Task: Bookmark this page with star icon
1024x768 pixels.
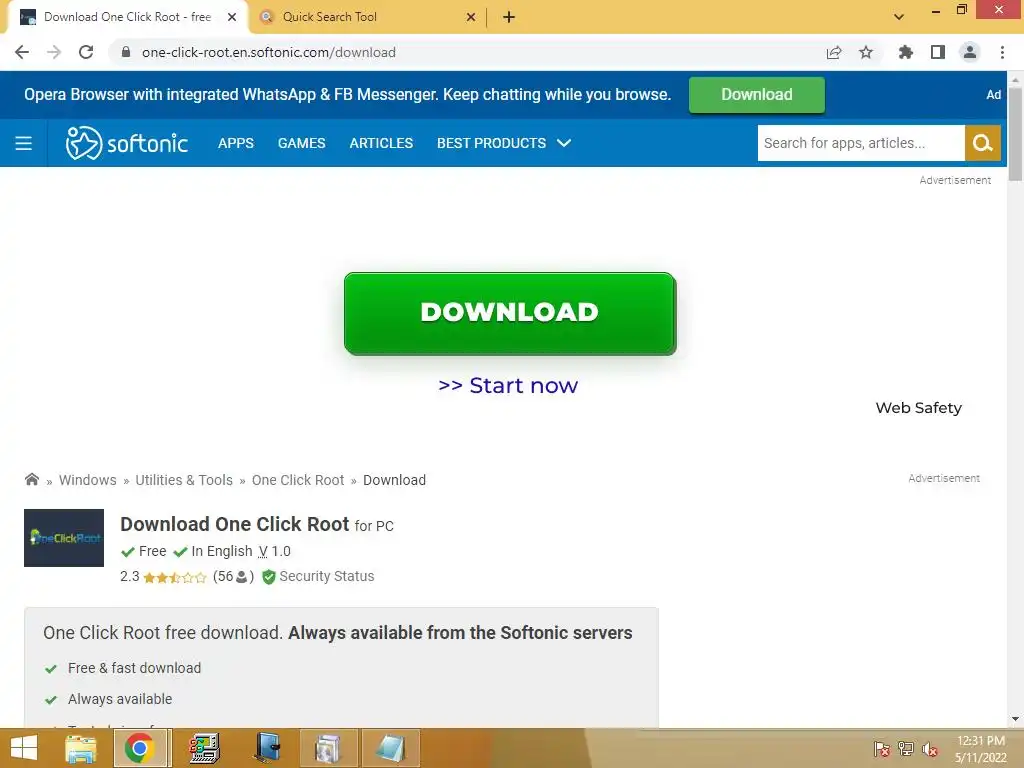Action: point(866,52)
